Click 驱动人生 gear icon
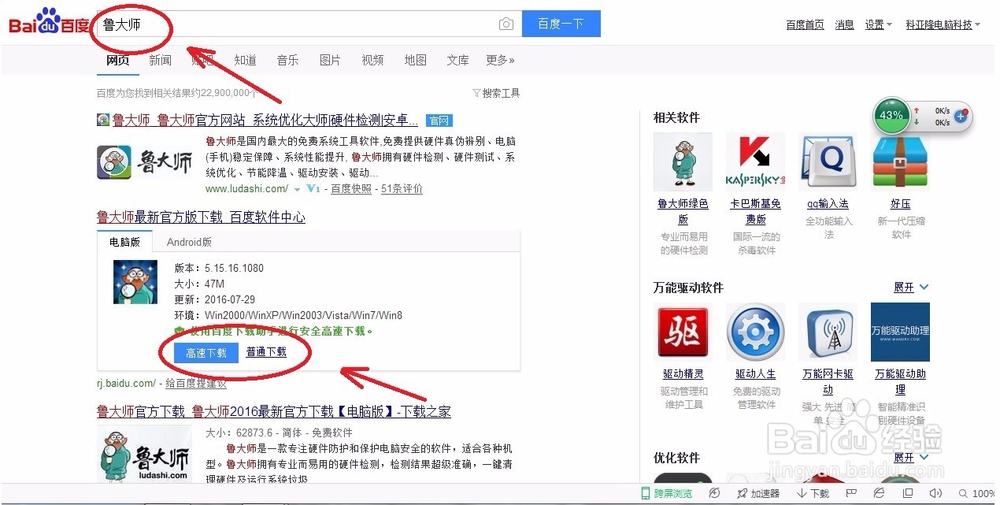 [755, 332]
